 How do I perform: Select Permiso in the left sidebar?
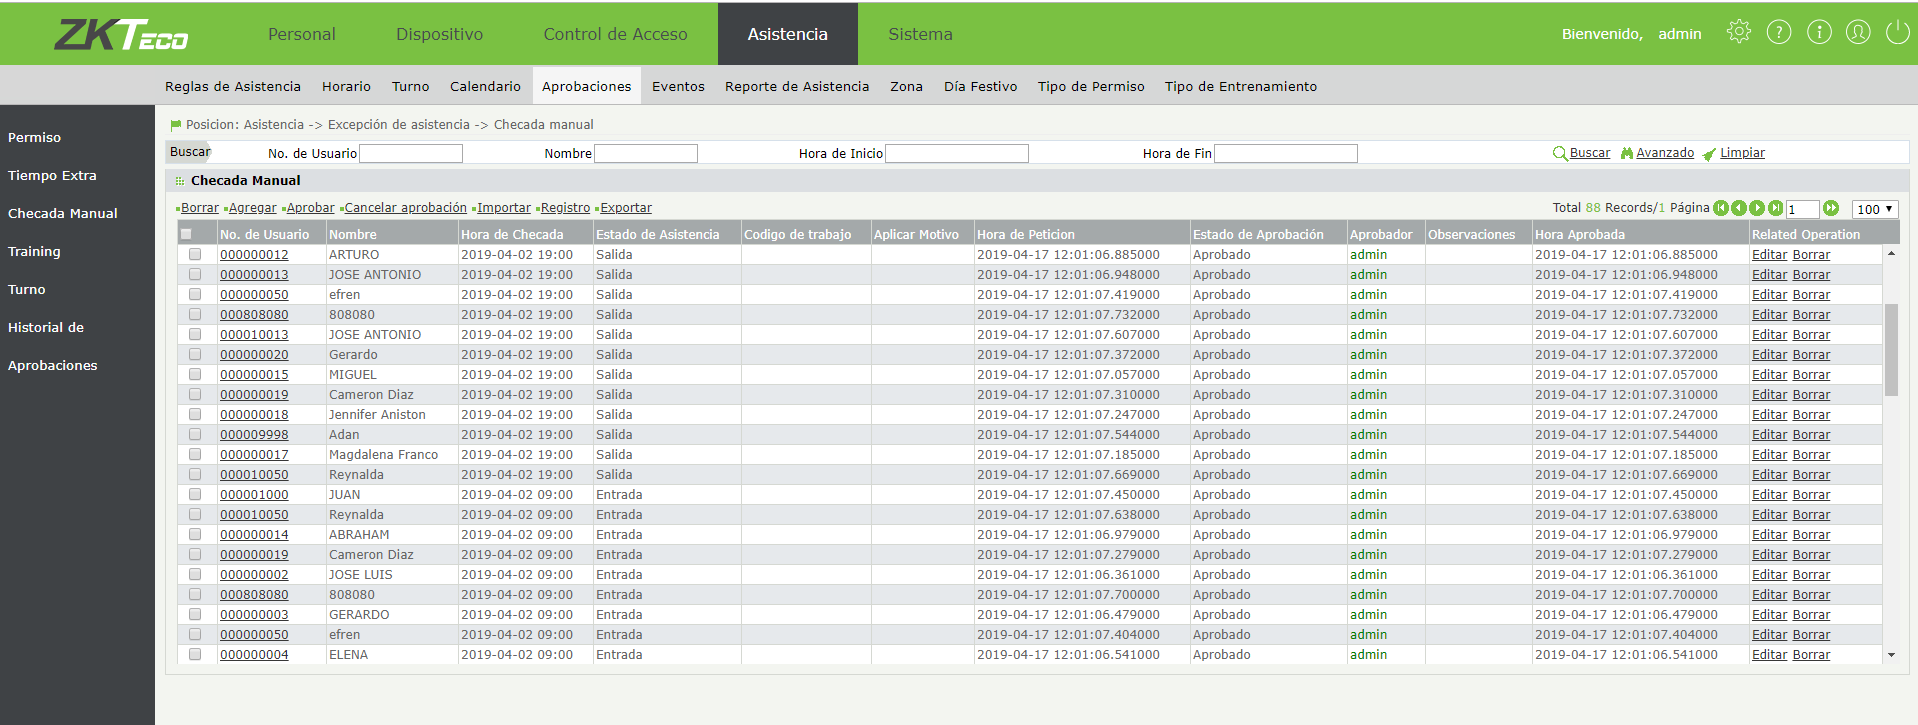click(x=35, y=137)
